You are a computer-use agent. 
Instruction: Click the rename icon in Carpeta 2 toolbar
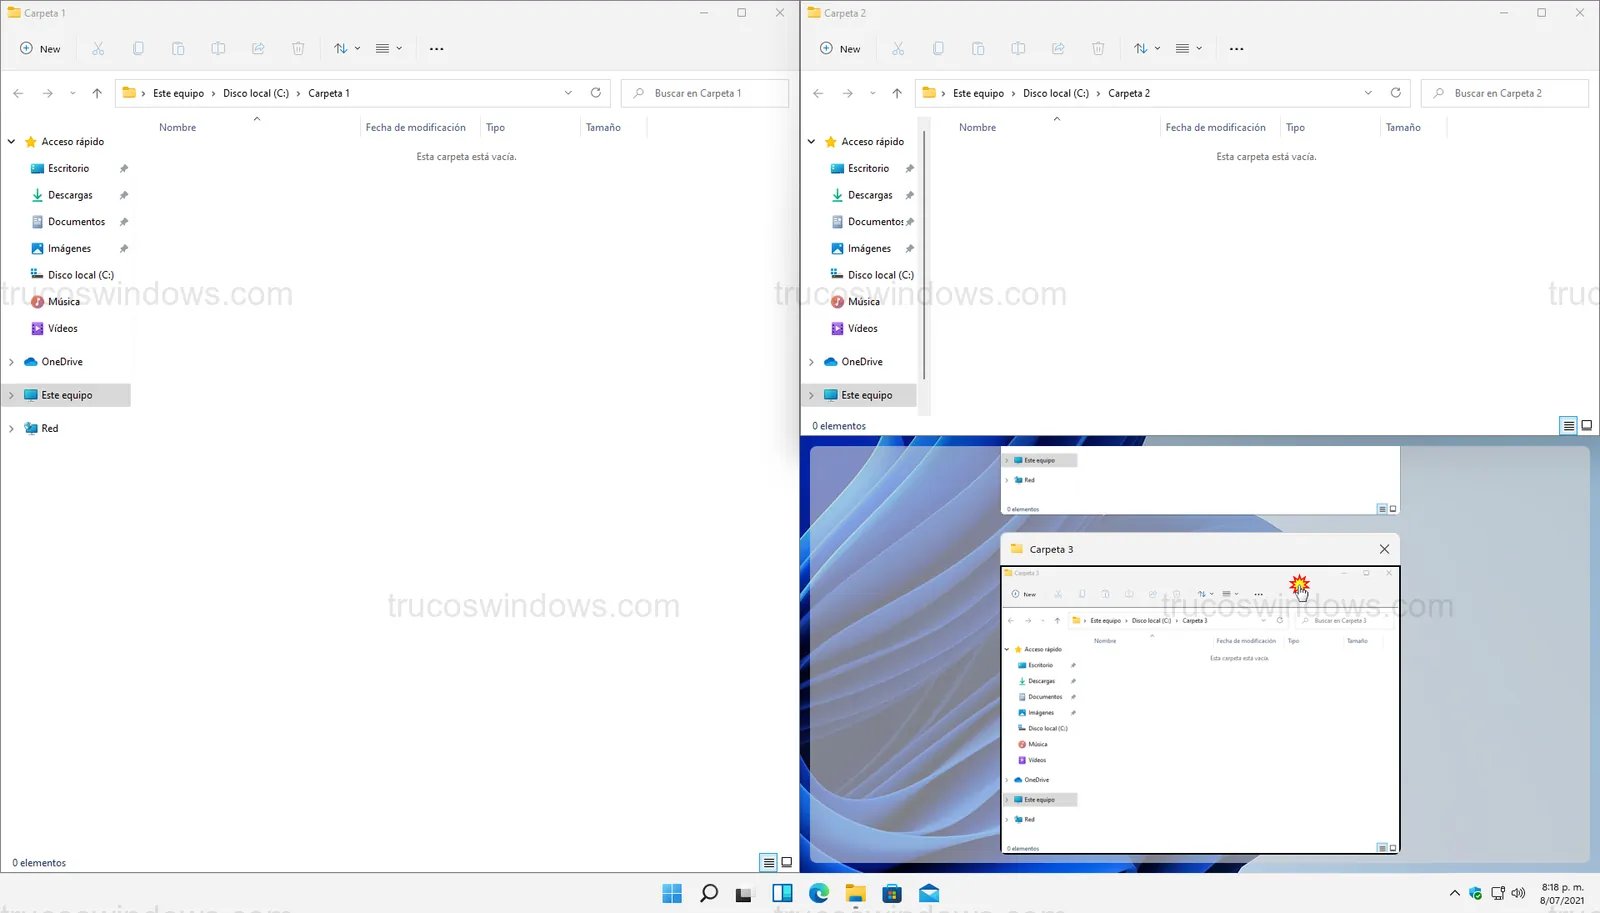(x=1018, y=49)
